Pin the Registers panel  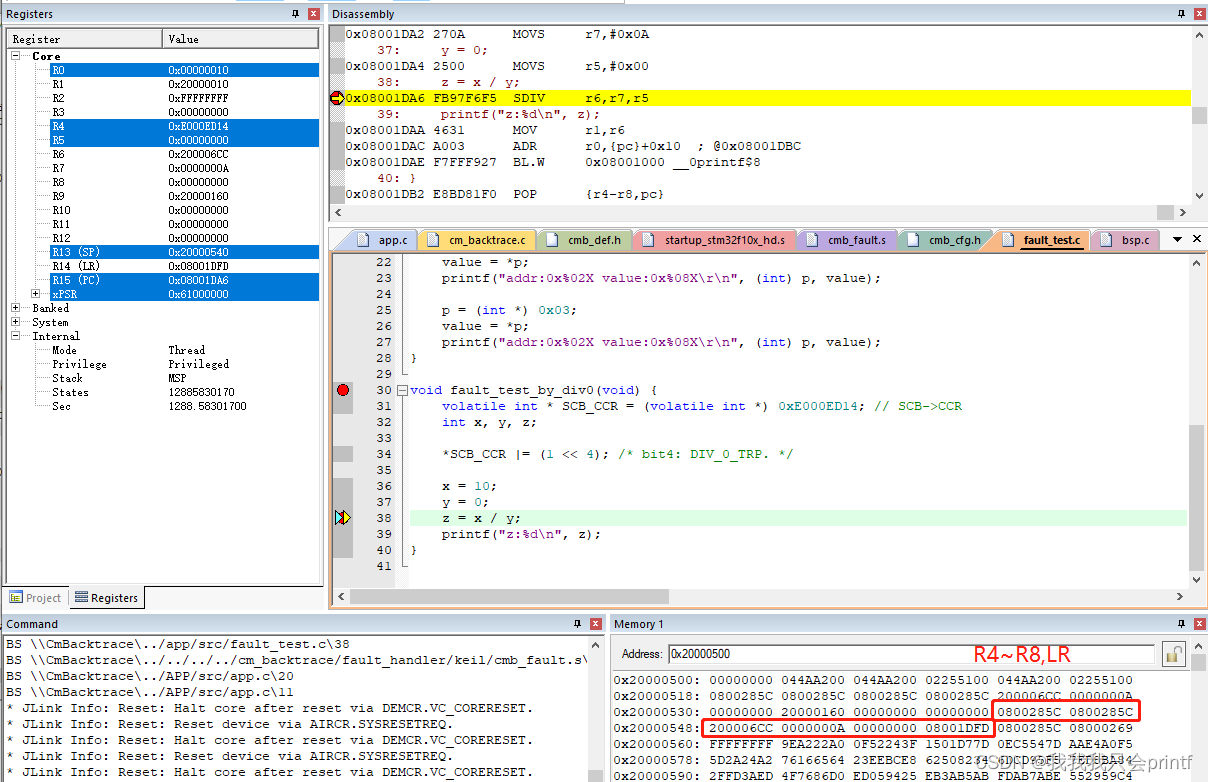(x=295, y=14)
